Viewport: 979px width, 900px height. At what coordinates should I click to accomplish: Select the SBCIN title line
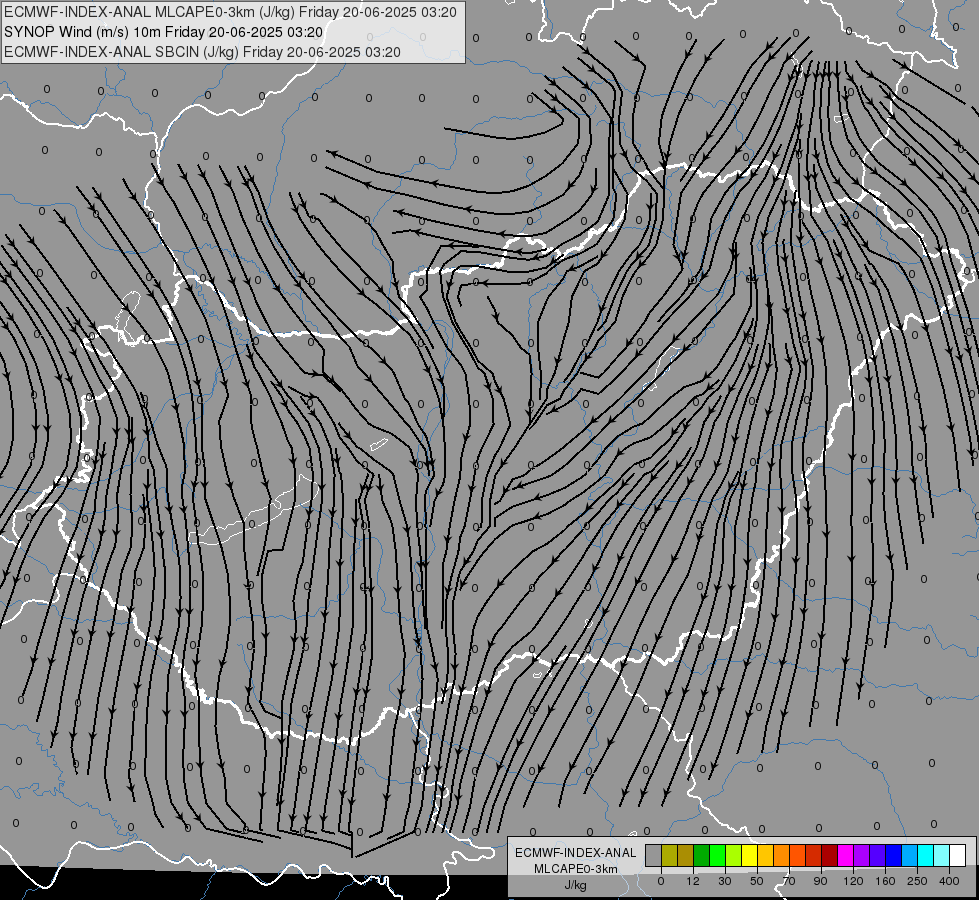click(x=202, y=52)
